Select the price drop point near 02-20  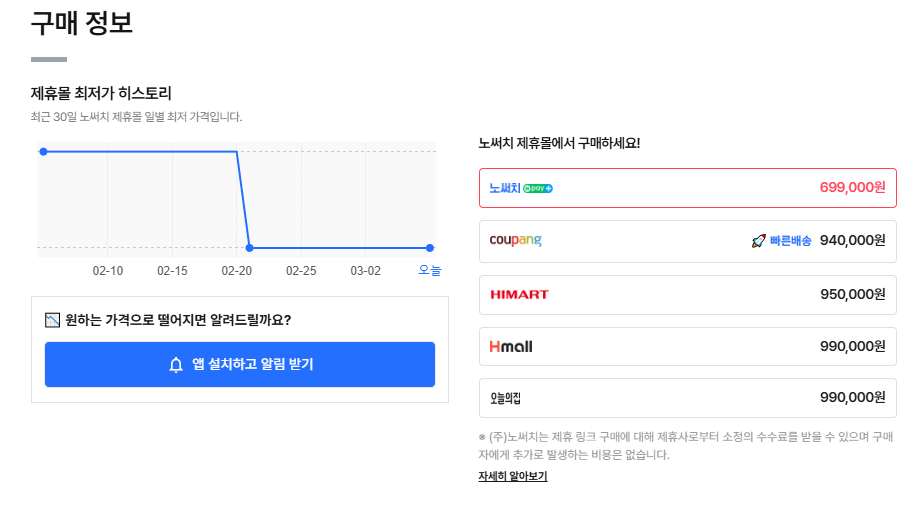pyautogui.click(x=249, y=248)
